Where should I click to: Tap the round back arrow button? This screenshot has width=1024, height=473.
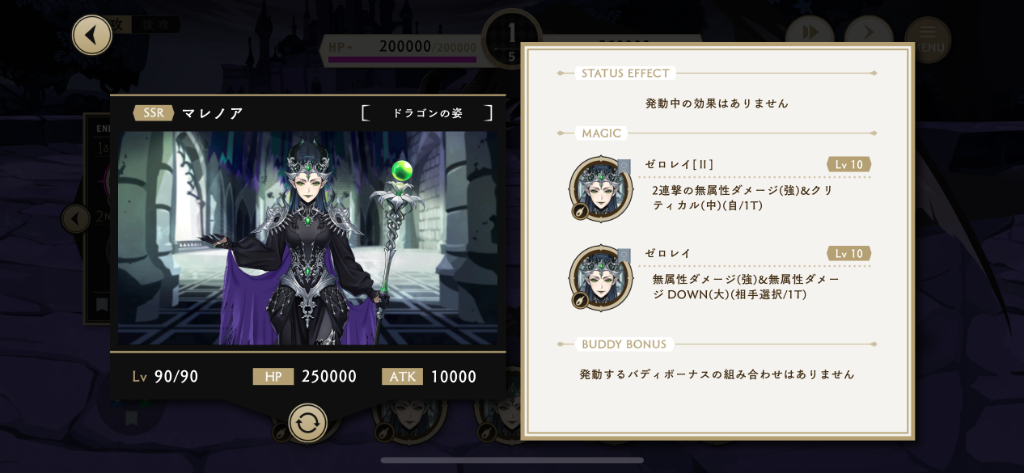coord(92,35)
